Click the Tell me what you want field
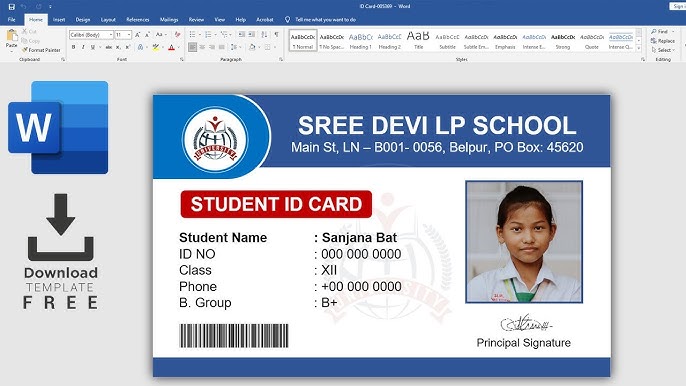The height and width of the screenshot is (386, 686). (326, 19)
